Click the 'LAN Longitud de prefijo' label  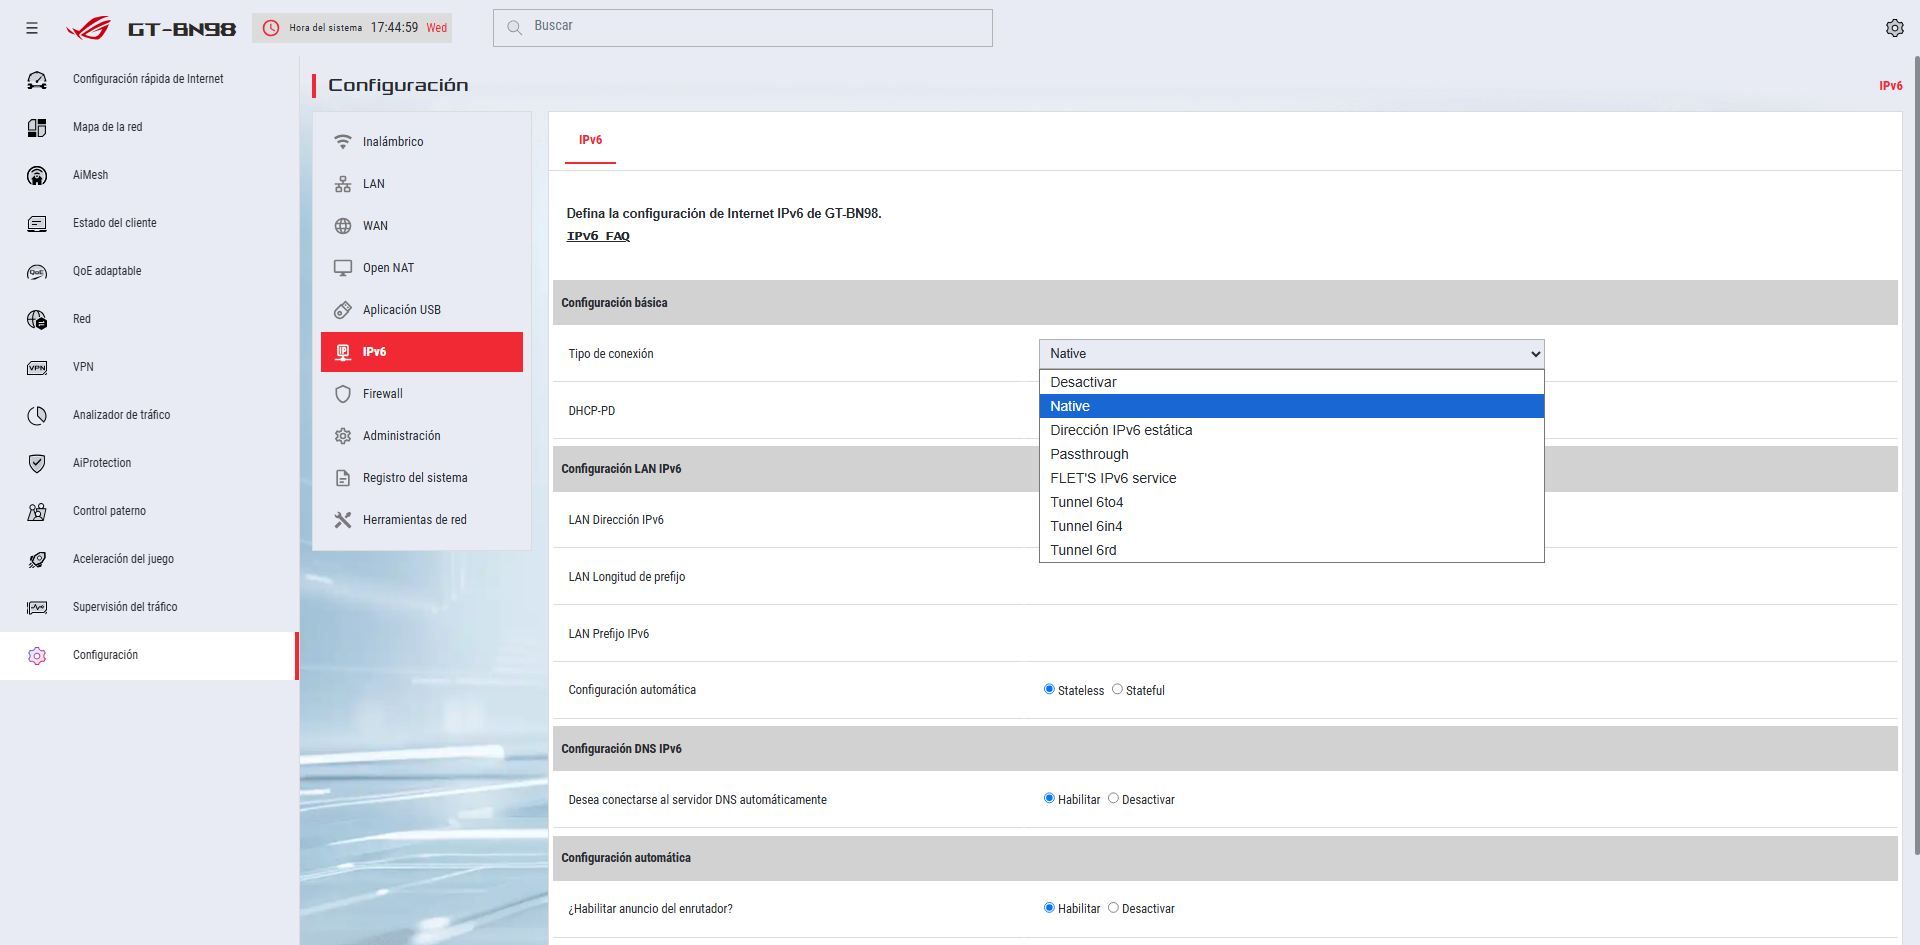626,577
